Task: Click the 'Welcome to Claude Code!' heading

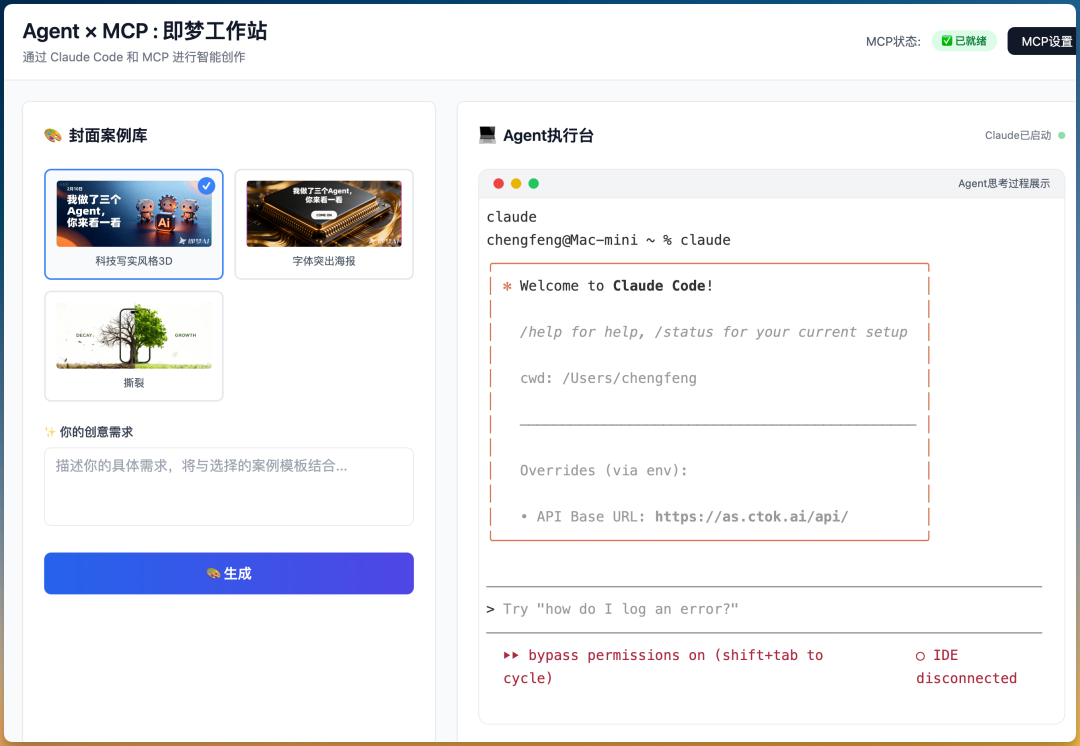Action: (x=616, y=286)
